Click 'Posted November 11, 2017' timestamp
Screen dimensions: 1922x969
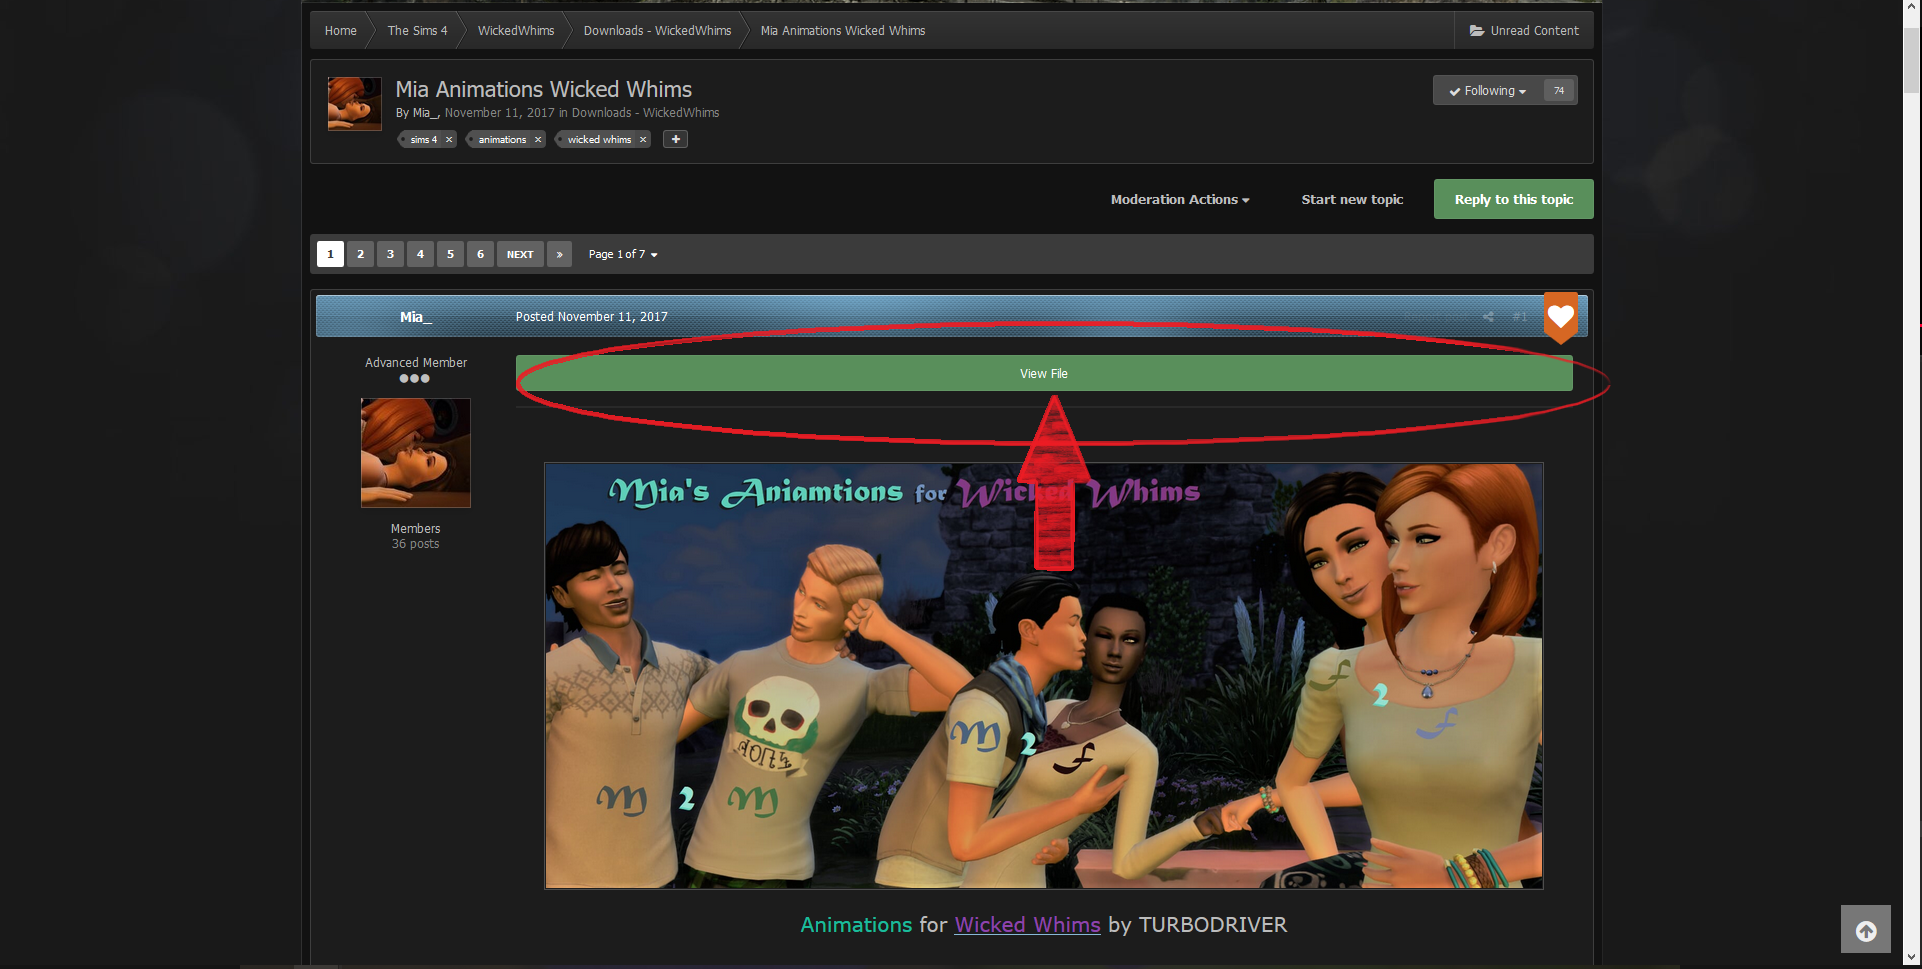coord(592,317)
